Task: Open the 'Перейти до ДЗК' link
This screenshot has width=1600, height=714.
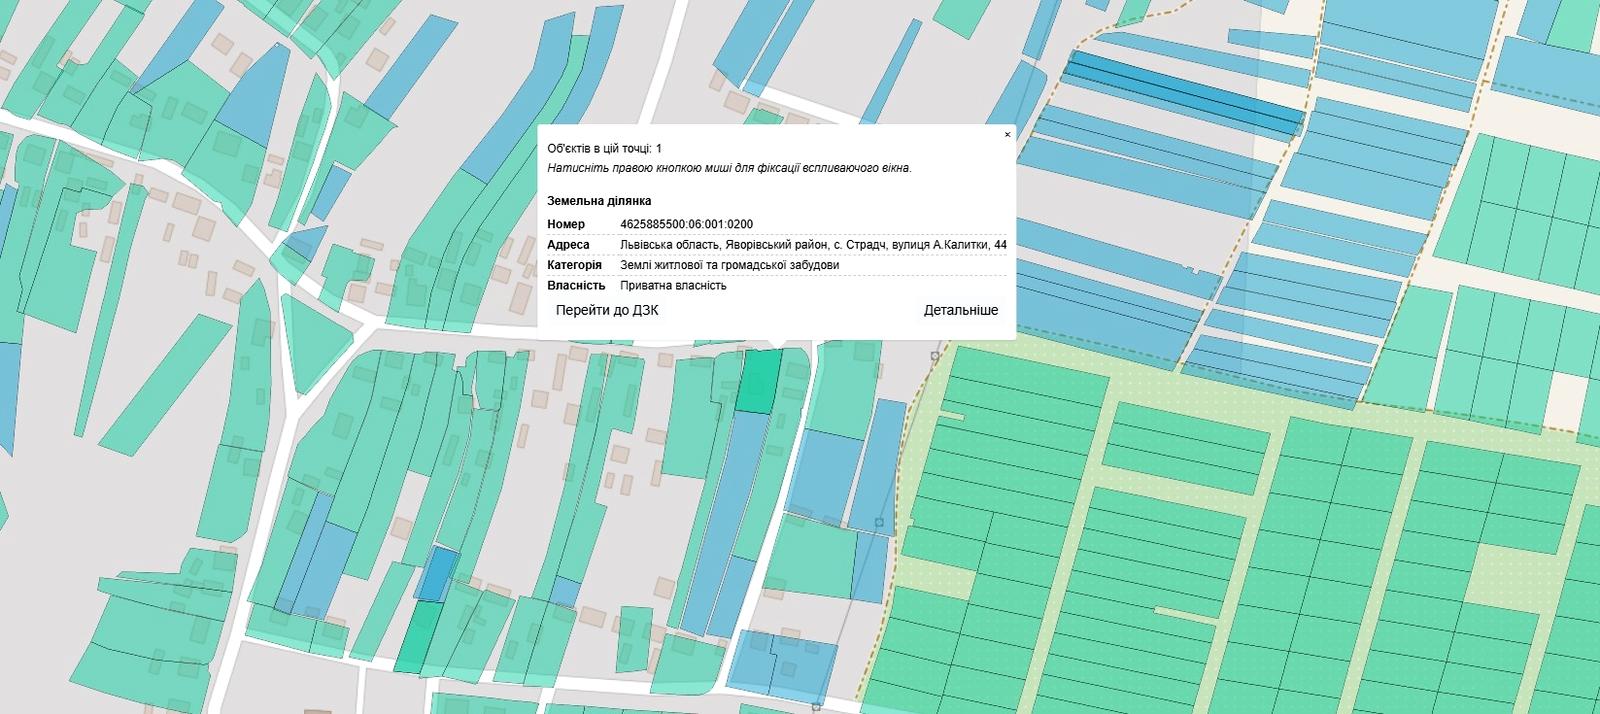Action: coord(607,310)
